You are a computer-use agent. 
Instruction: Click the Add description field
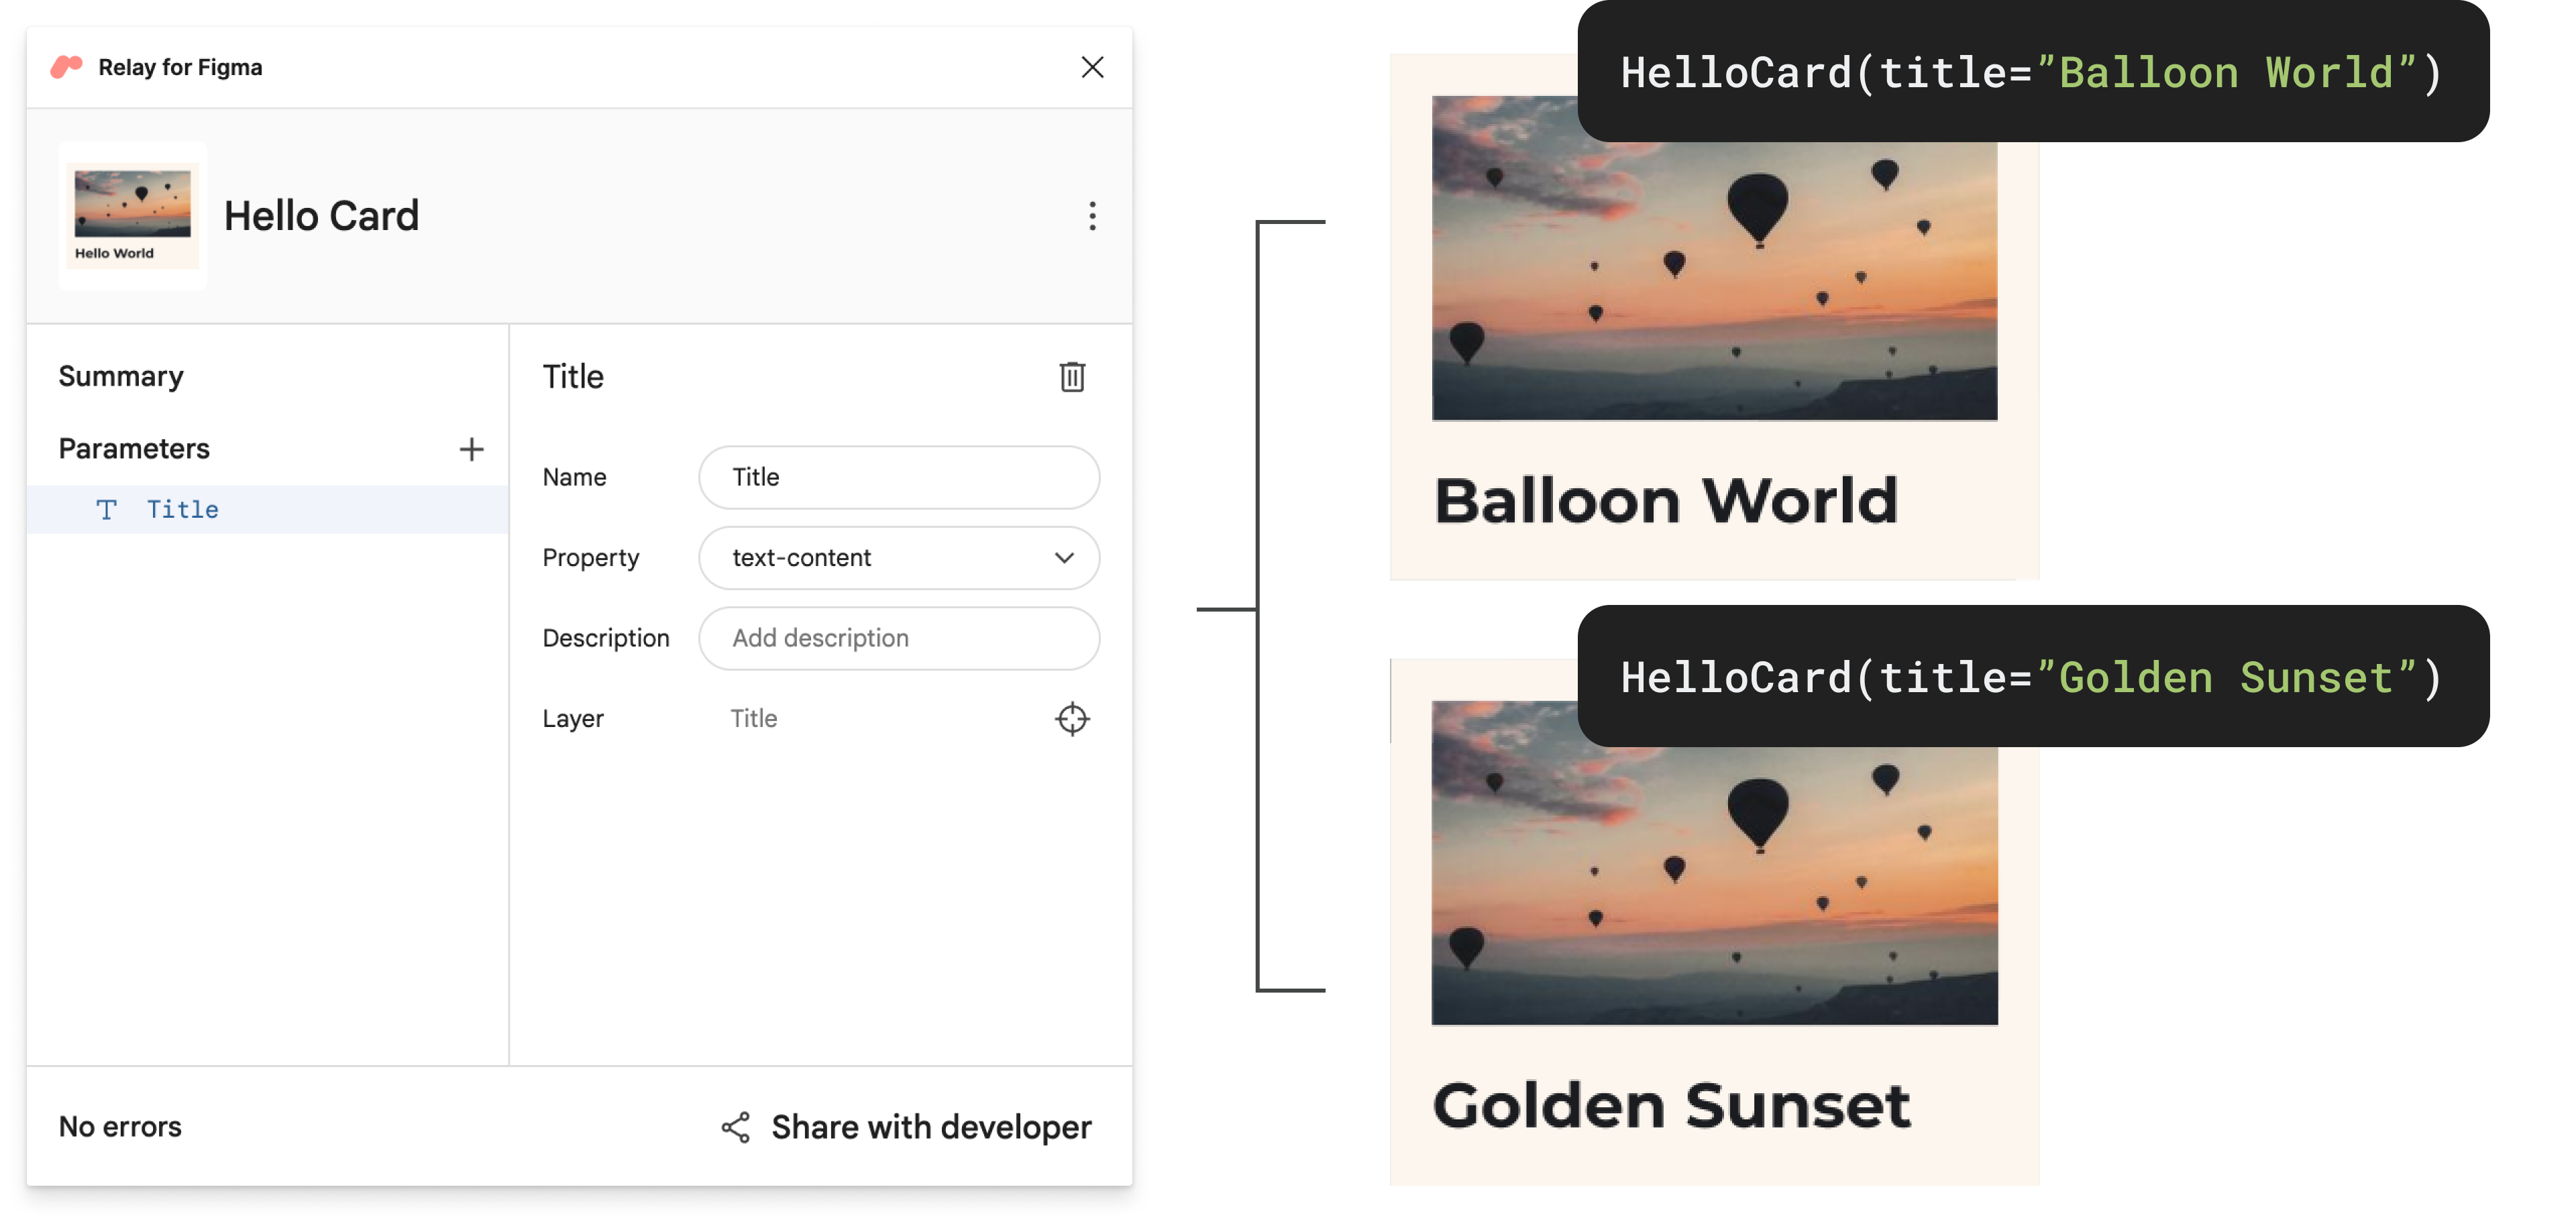point(900,638)
